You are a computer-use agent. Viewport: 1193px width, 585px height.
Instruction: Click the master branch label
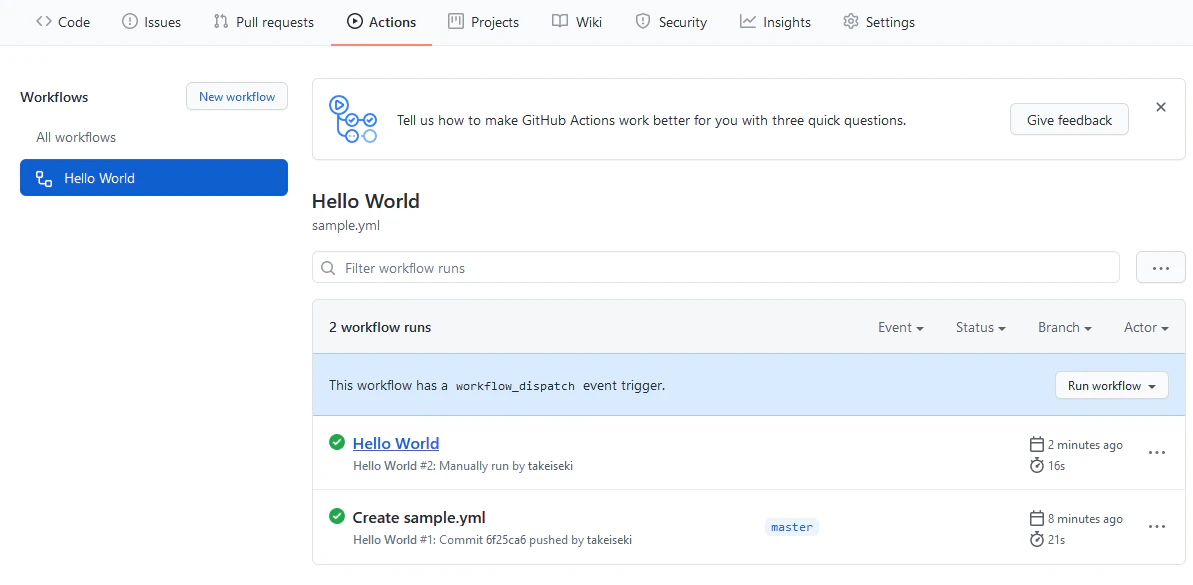pyautogui.click(x=792, y=527)
